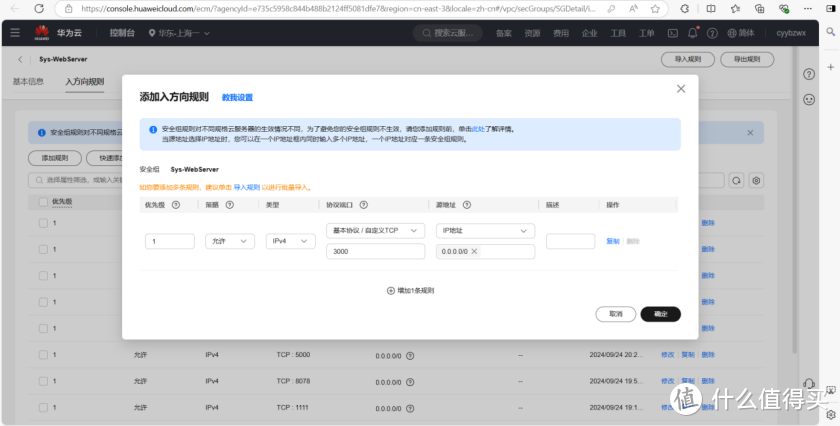This screenshot has width=840, height=426.
Task: Open sidebar help circle icon
Action: coord(809,74)
